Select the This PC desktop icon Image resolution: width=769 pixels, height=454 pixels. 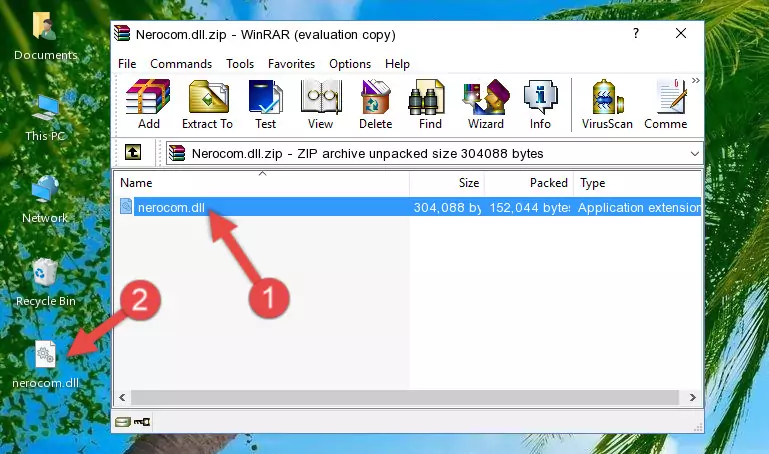[x=45, y=118]
